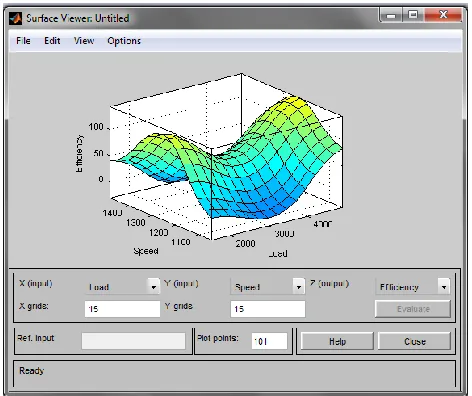Viewport: 472px width, 396px height.
Task: Click the MATLAB logo icon in title bar
Action: [x=15, y=18]
